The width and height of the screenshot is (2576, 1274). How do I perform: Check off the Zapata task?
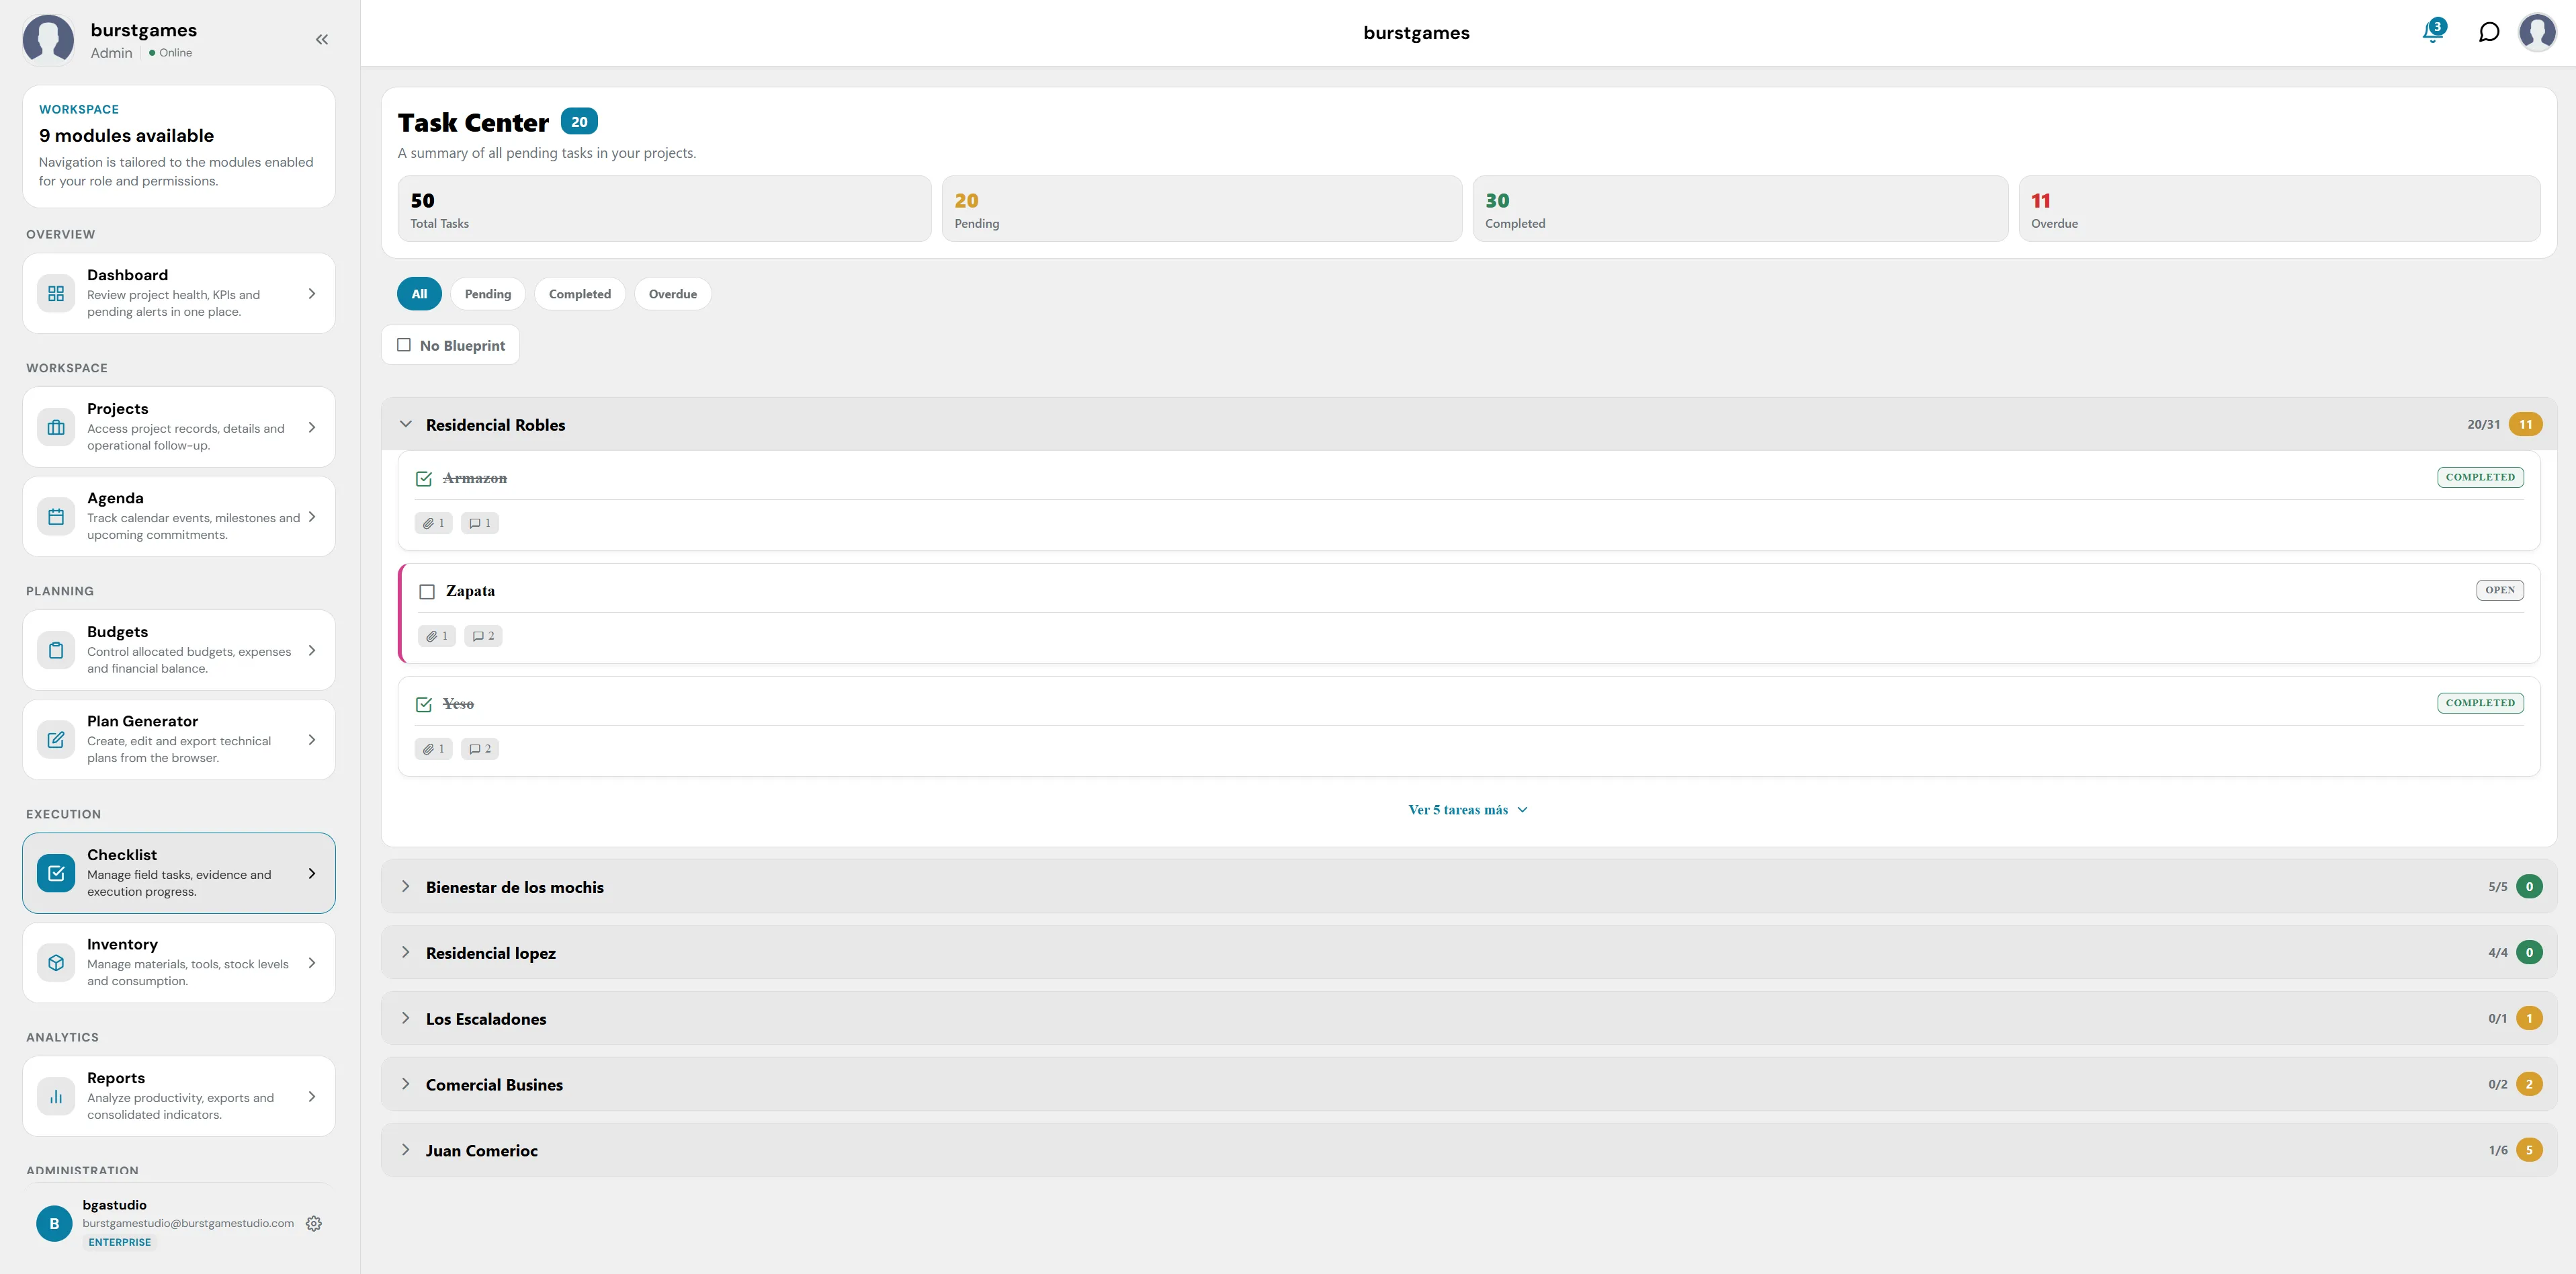(427, 592)
